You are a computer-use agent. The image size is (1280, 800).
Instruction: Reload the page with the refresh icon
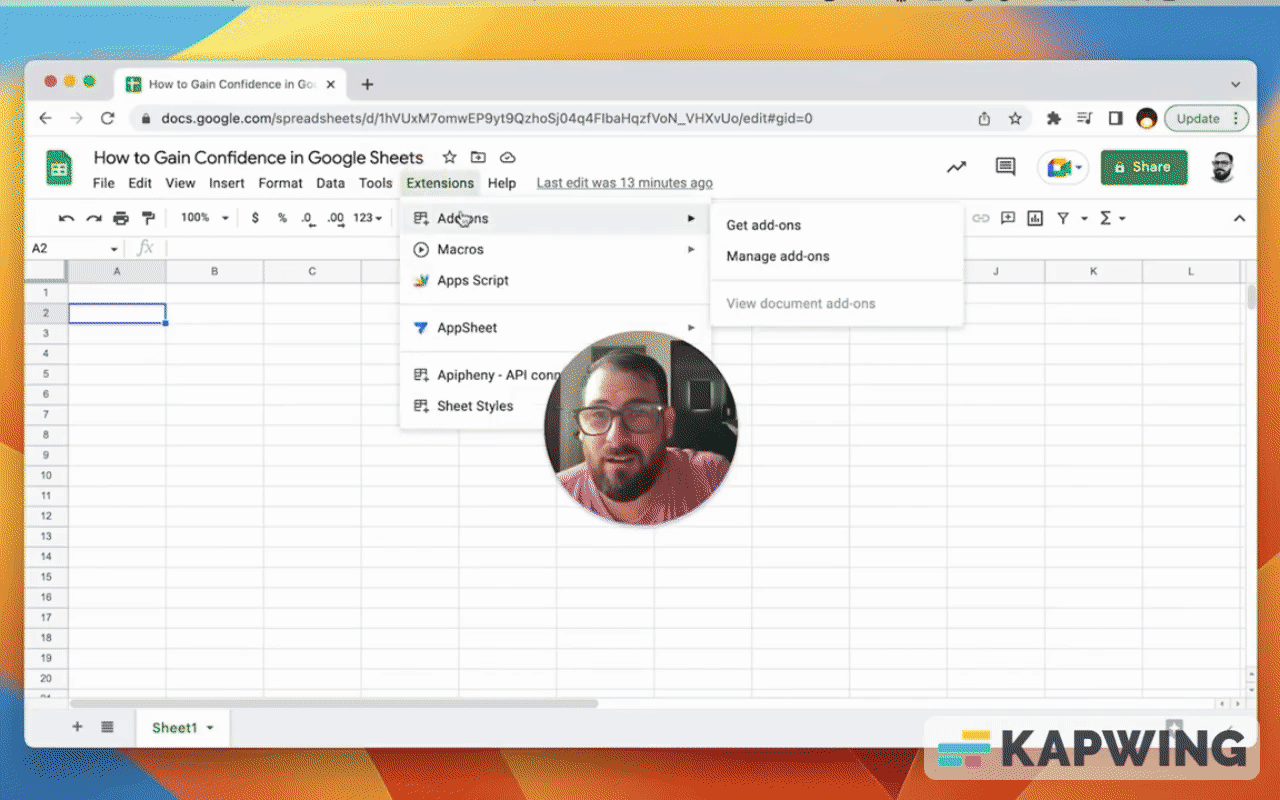point(107,118)
